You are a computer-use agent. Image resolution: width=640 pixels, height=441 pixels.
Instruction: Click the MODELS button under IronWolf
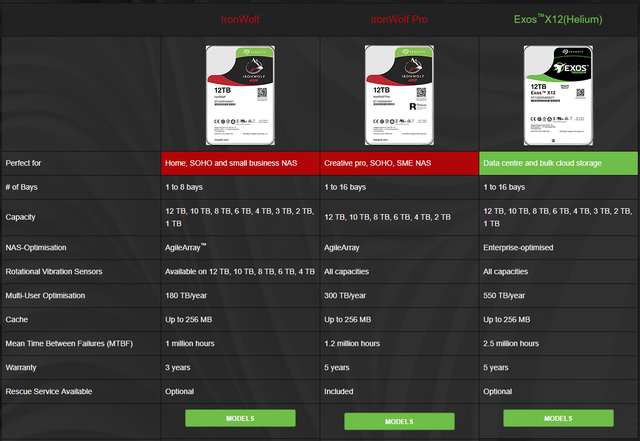240,418
